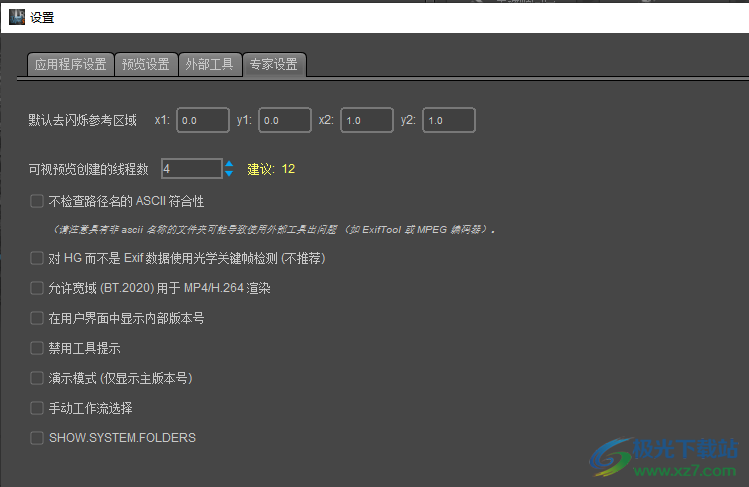Toggle SHOW.SYSTEM.FOLDERS checkbox
This screenshot has height=487, width=749.
[x=37, y=438]
